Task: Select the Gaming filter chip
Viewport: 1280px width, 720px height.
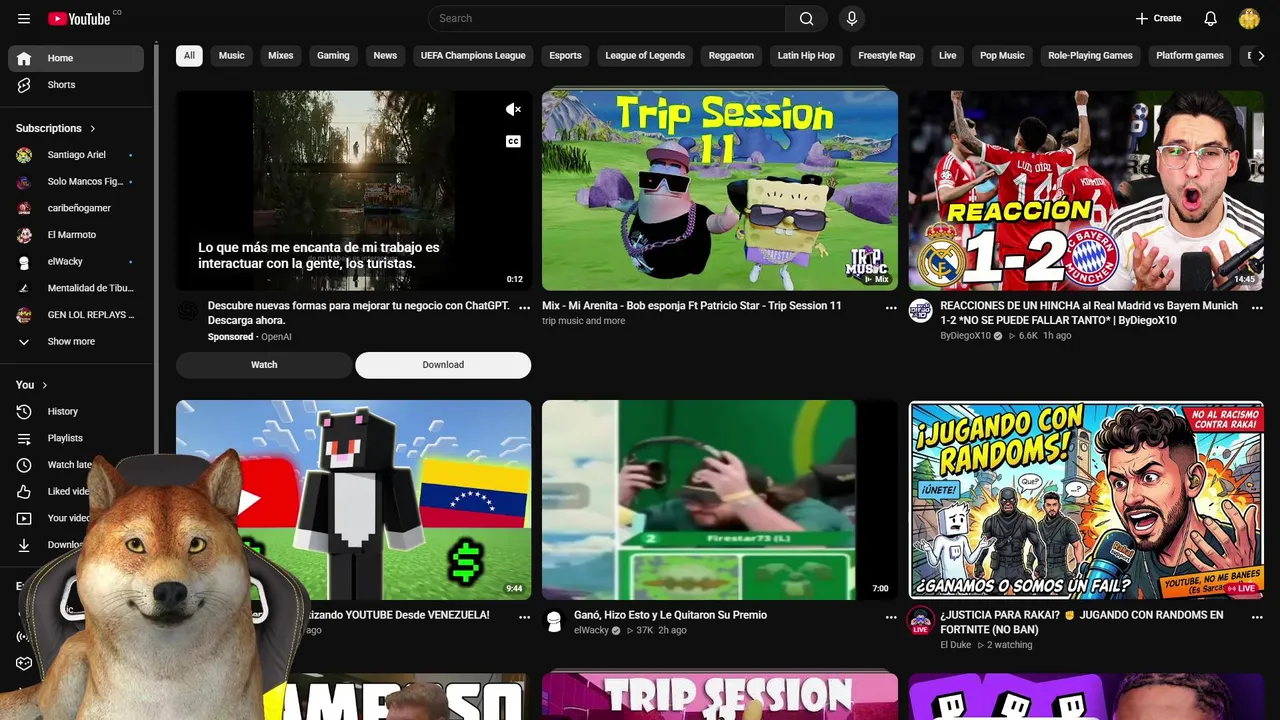Action: pyautogui.click(x=333, y=56)
